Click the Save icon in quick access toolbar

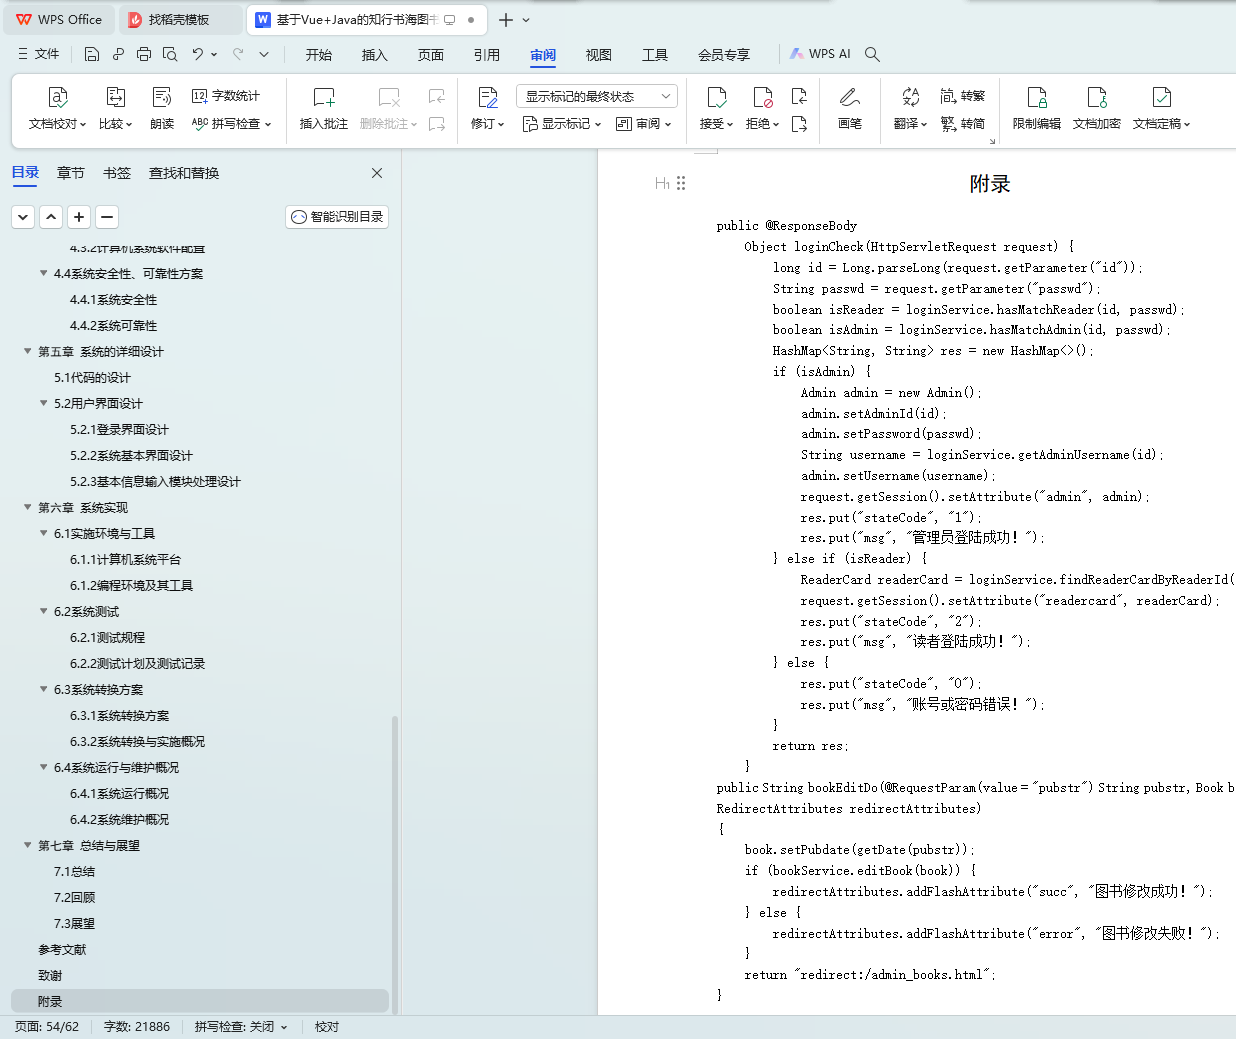point(92,54)
